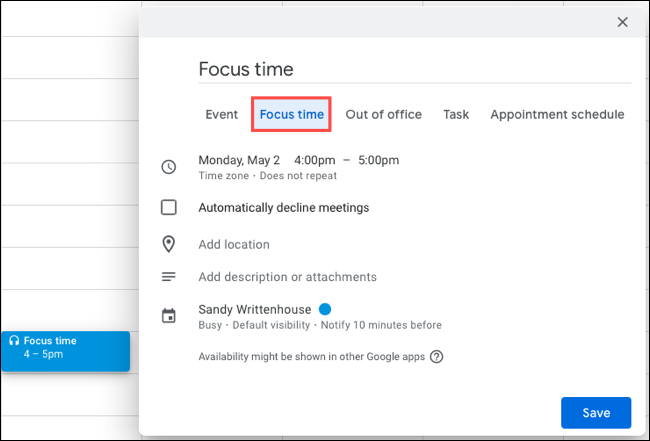Switch to the Event tab
The image size is (650, 441).
(221, 115)
